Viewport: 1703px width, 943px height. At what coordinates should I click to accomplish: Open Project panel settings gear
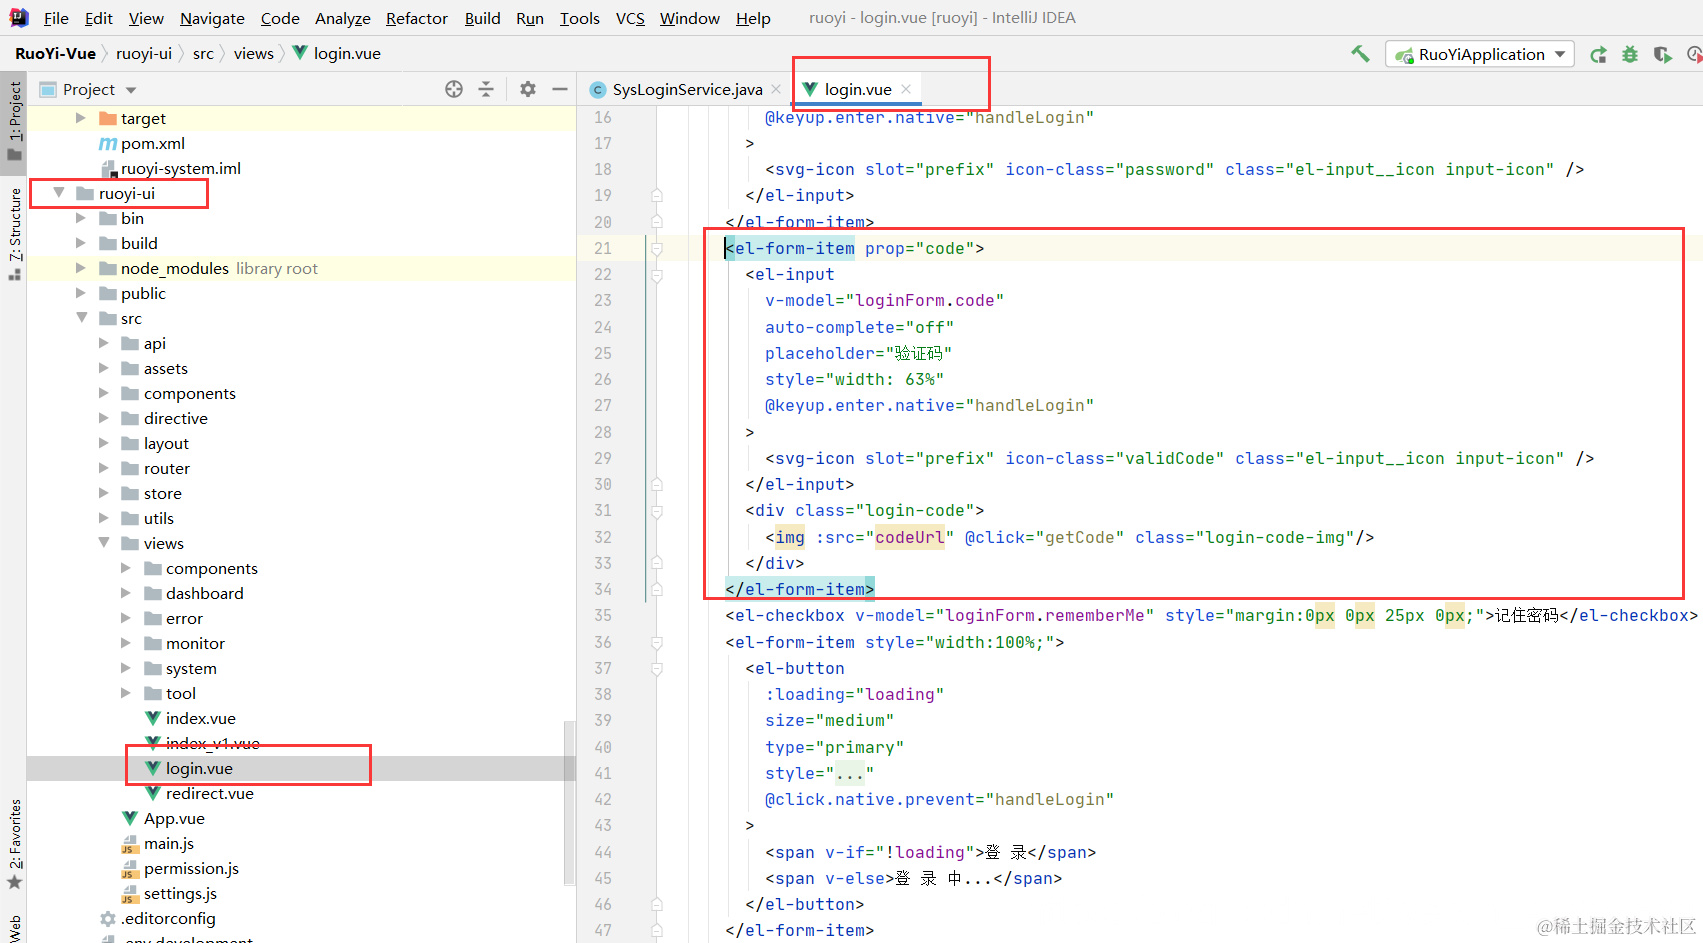point(528,89)
